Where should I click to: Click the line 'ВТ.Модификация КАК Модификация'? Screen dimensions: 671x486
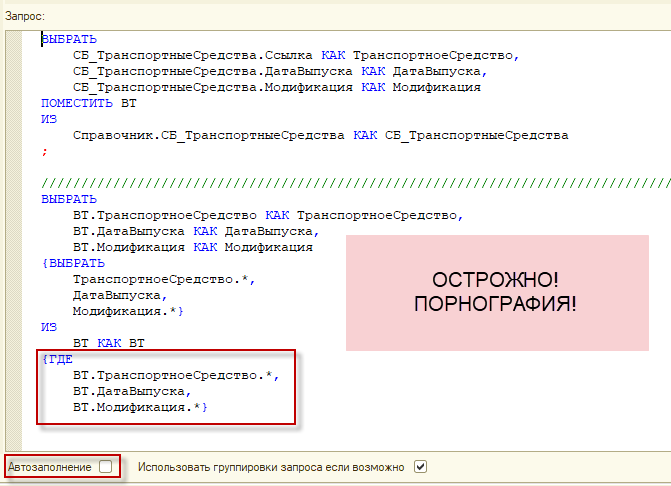pos(193,247)
